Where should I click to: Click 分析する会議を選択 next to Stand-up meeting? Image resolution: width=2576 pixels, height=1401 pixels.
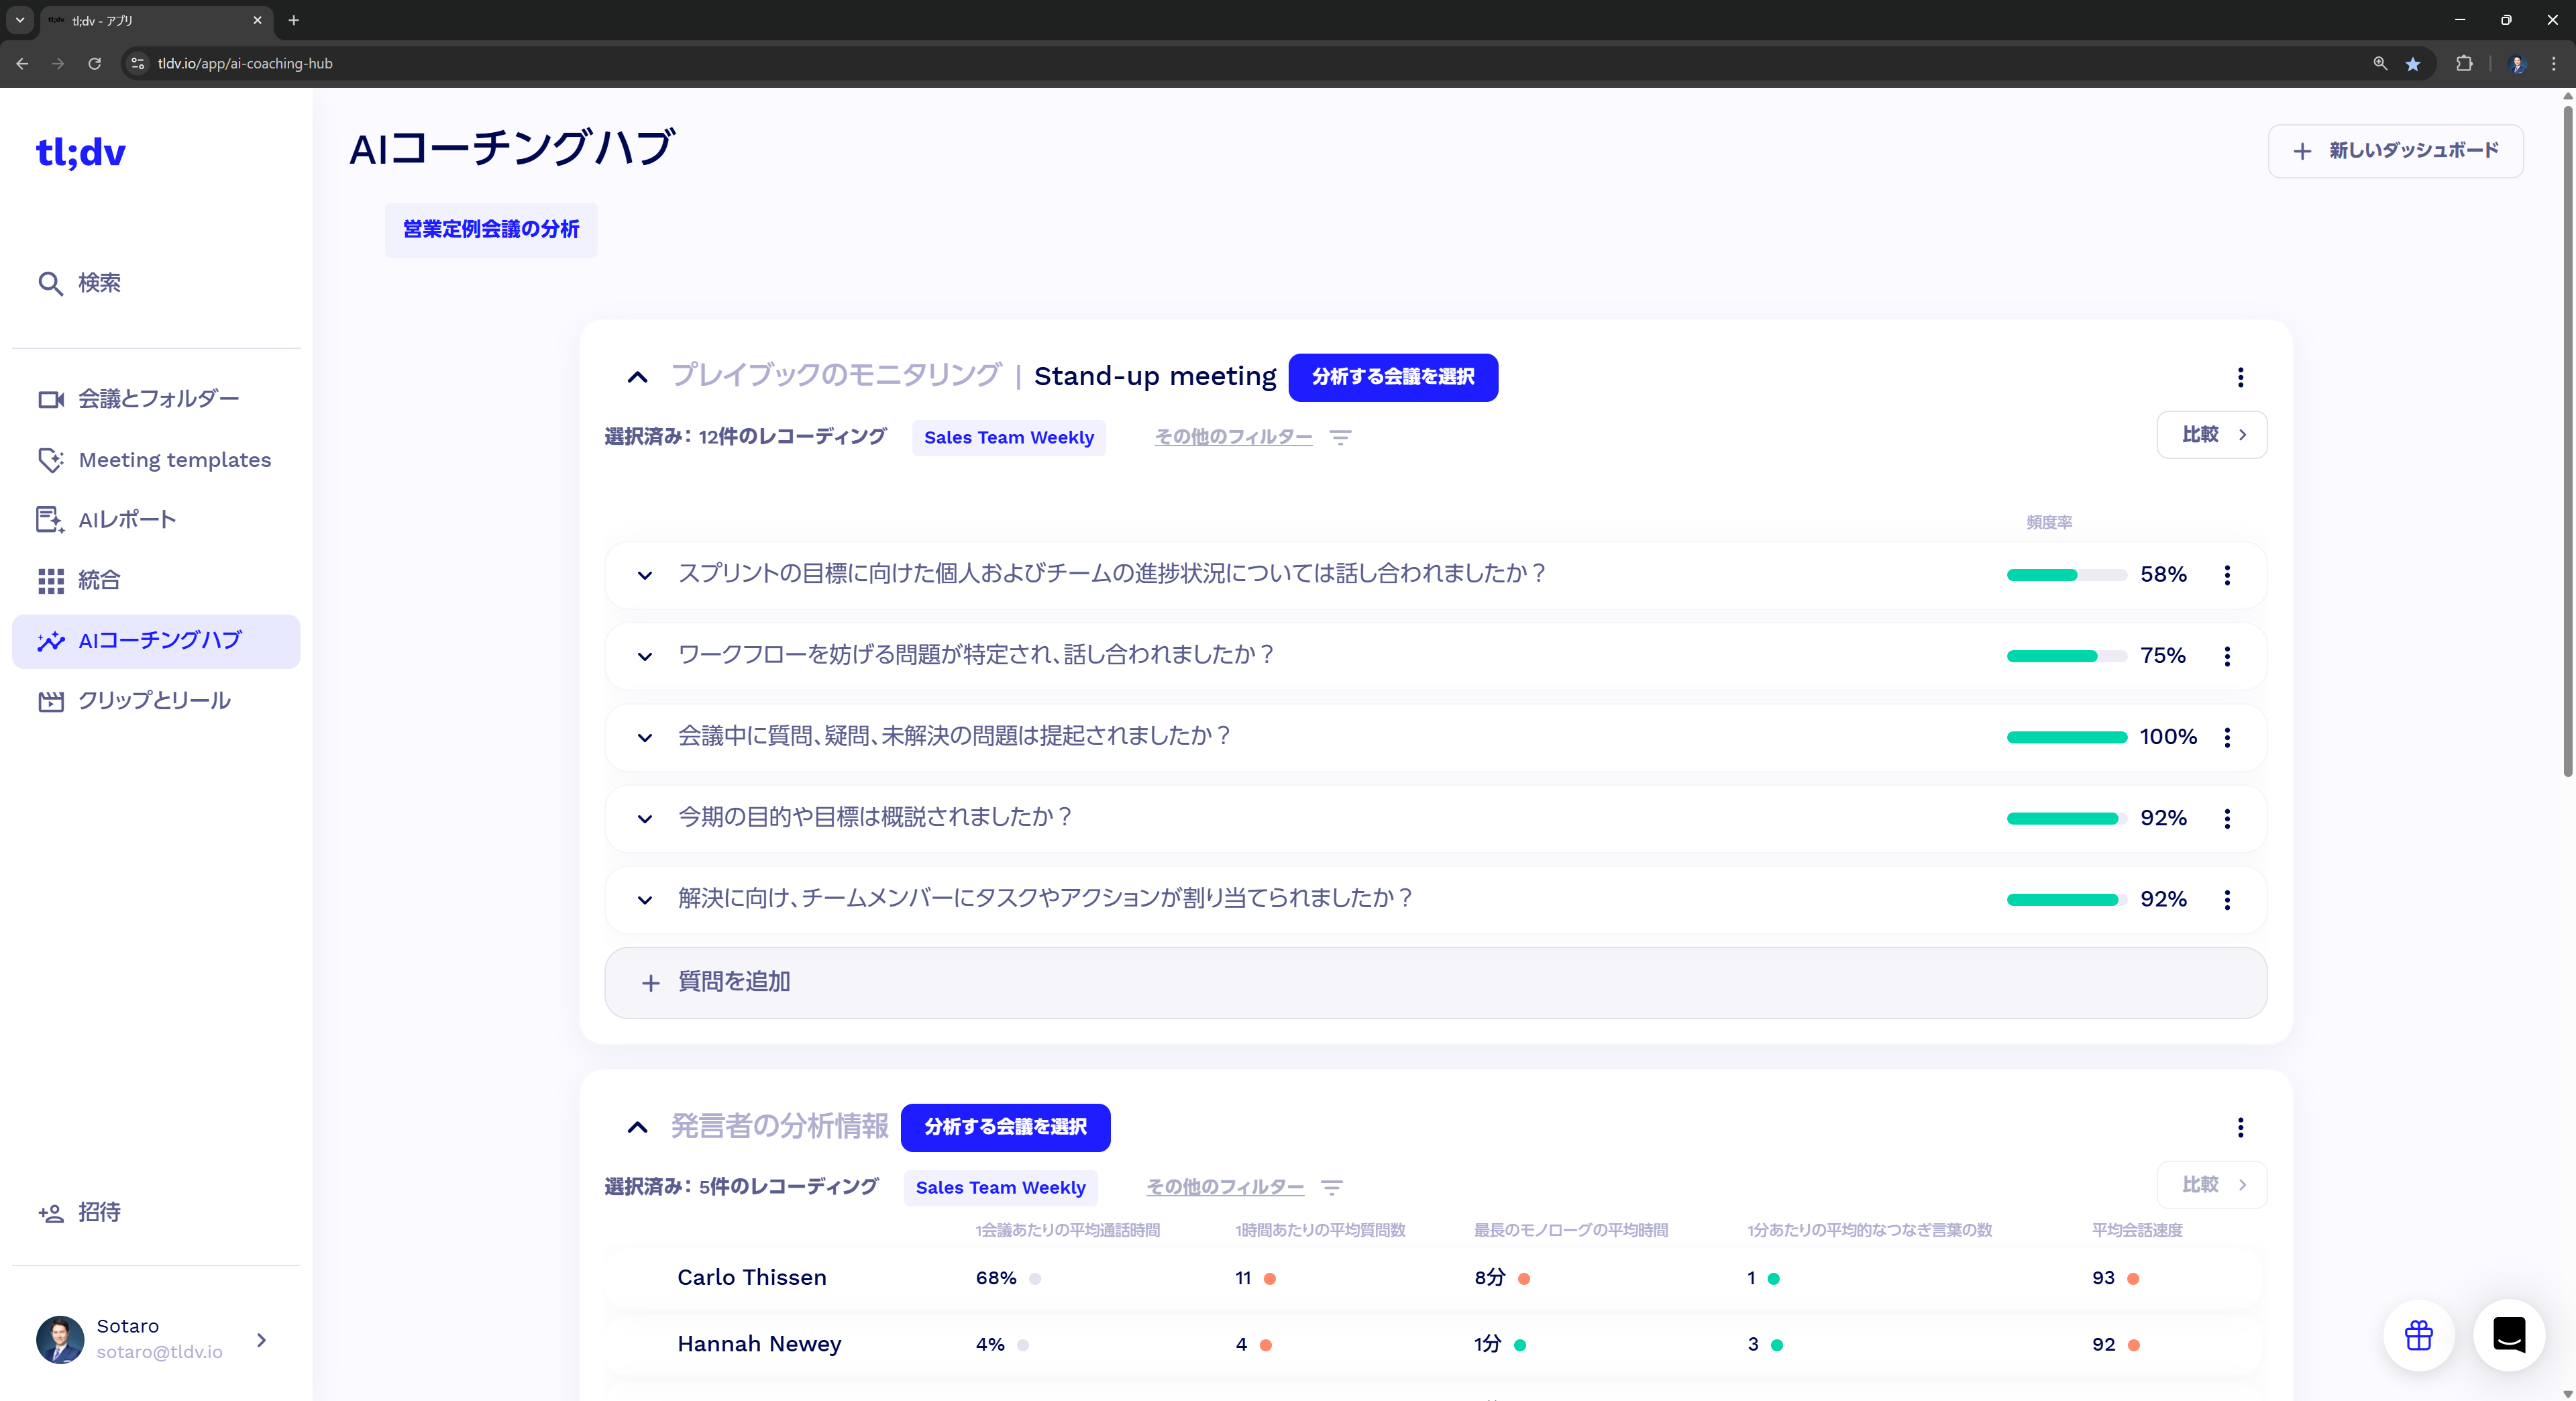pyautogui.click(x=1392, y=377)
